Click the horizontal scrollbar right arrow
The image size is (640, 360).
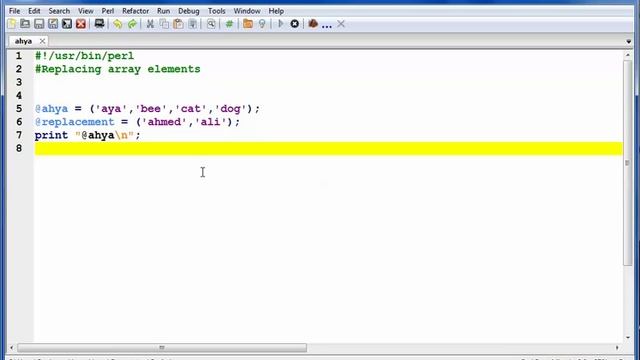point(617,348)
